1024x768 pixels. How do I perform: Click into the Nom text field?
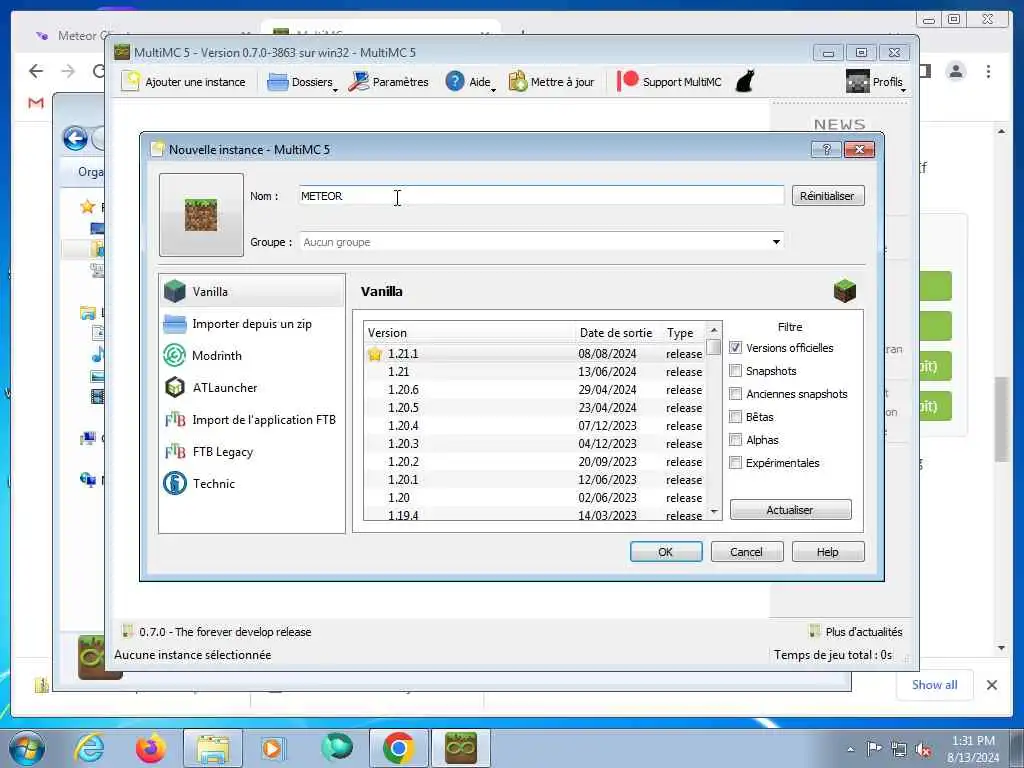(541, 196)
